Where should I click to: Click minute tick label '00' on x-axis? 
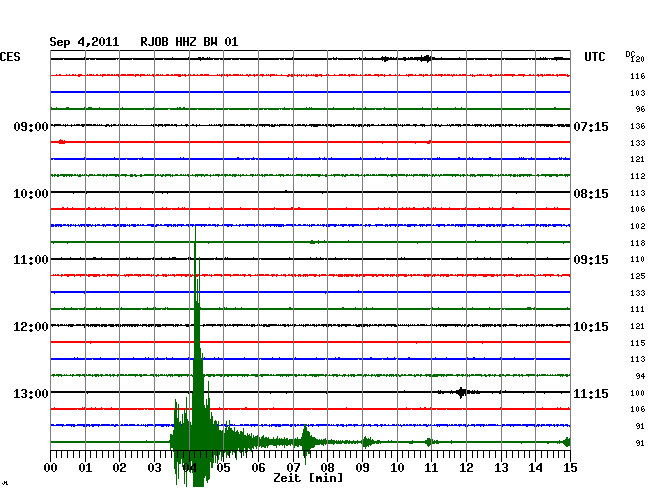(51, 468)
